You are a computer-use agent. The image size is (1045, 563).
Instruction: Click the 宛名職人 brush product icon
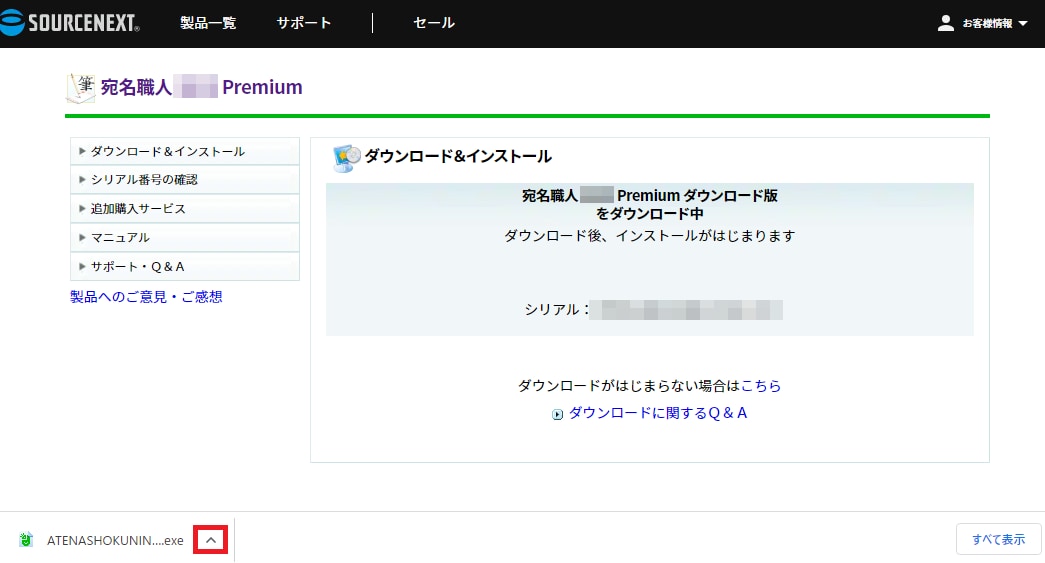click(x=81, y=88)
